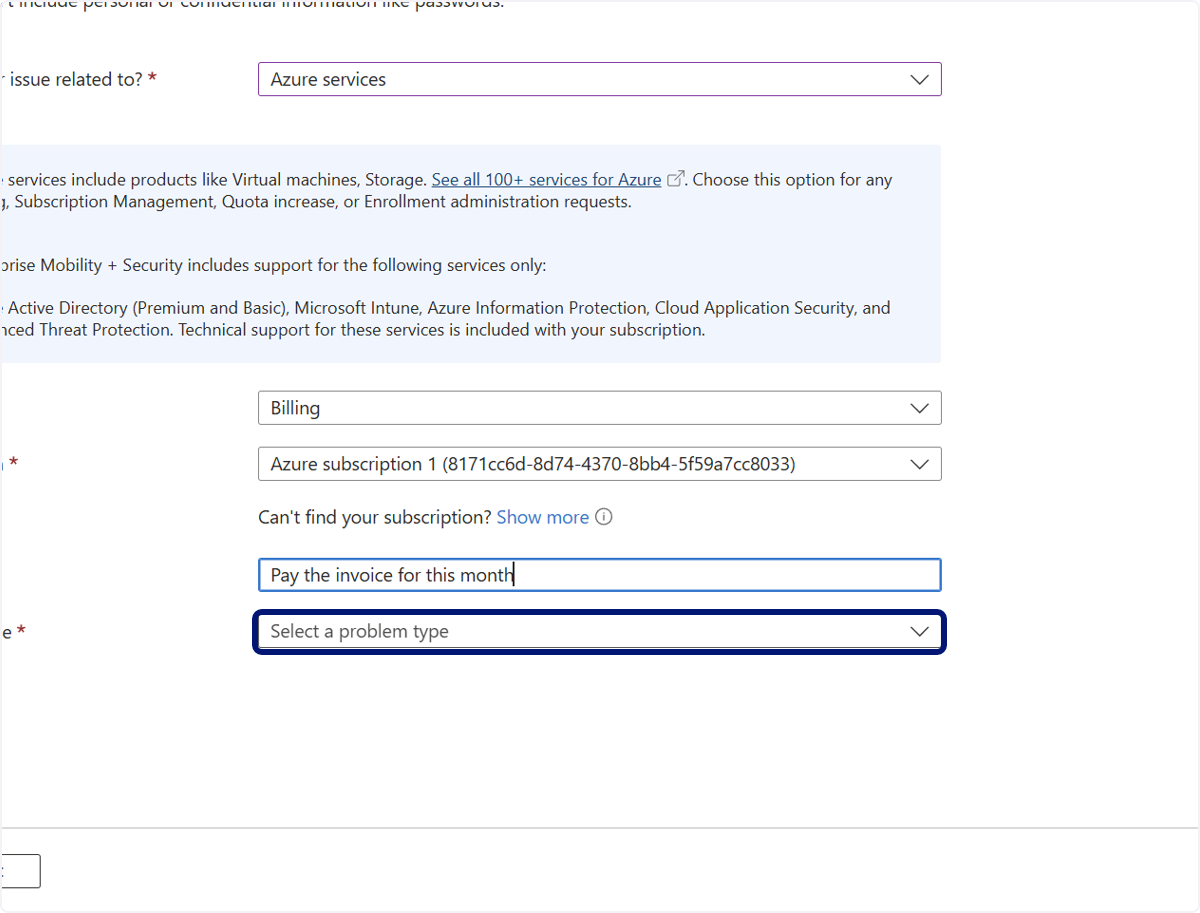This screenshot has width=1200, height=913.
Task: Click the summary field with invoice text
Action: pyautogui.click(x=599, y=575)
